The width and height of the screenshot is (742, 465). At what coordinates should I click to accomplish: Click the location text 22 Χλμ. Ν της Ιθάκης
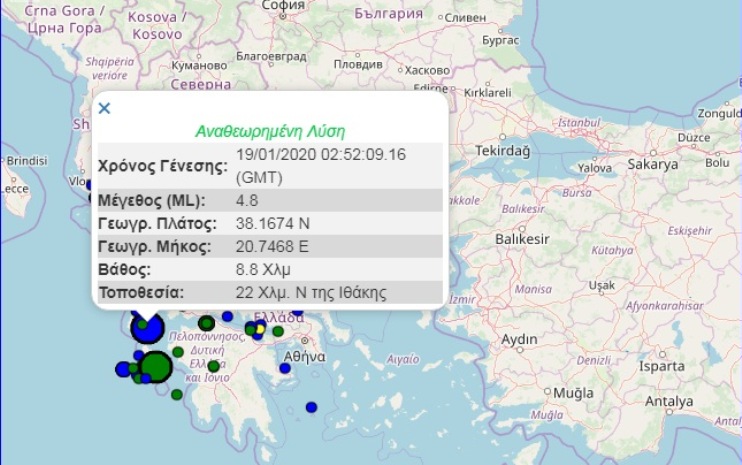point(311,293)
